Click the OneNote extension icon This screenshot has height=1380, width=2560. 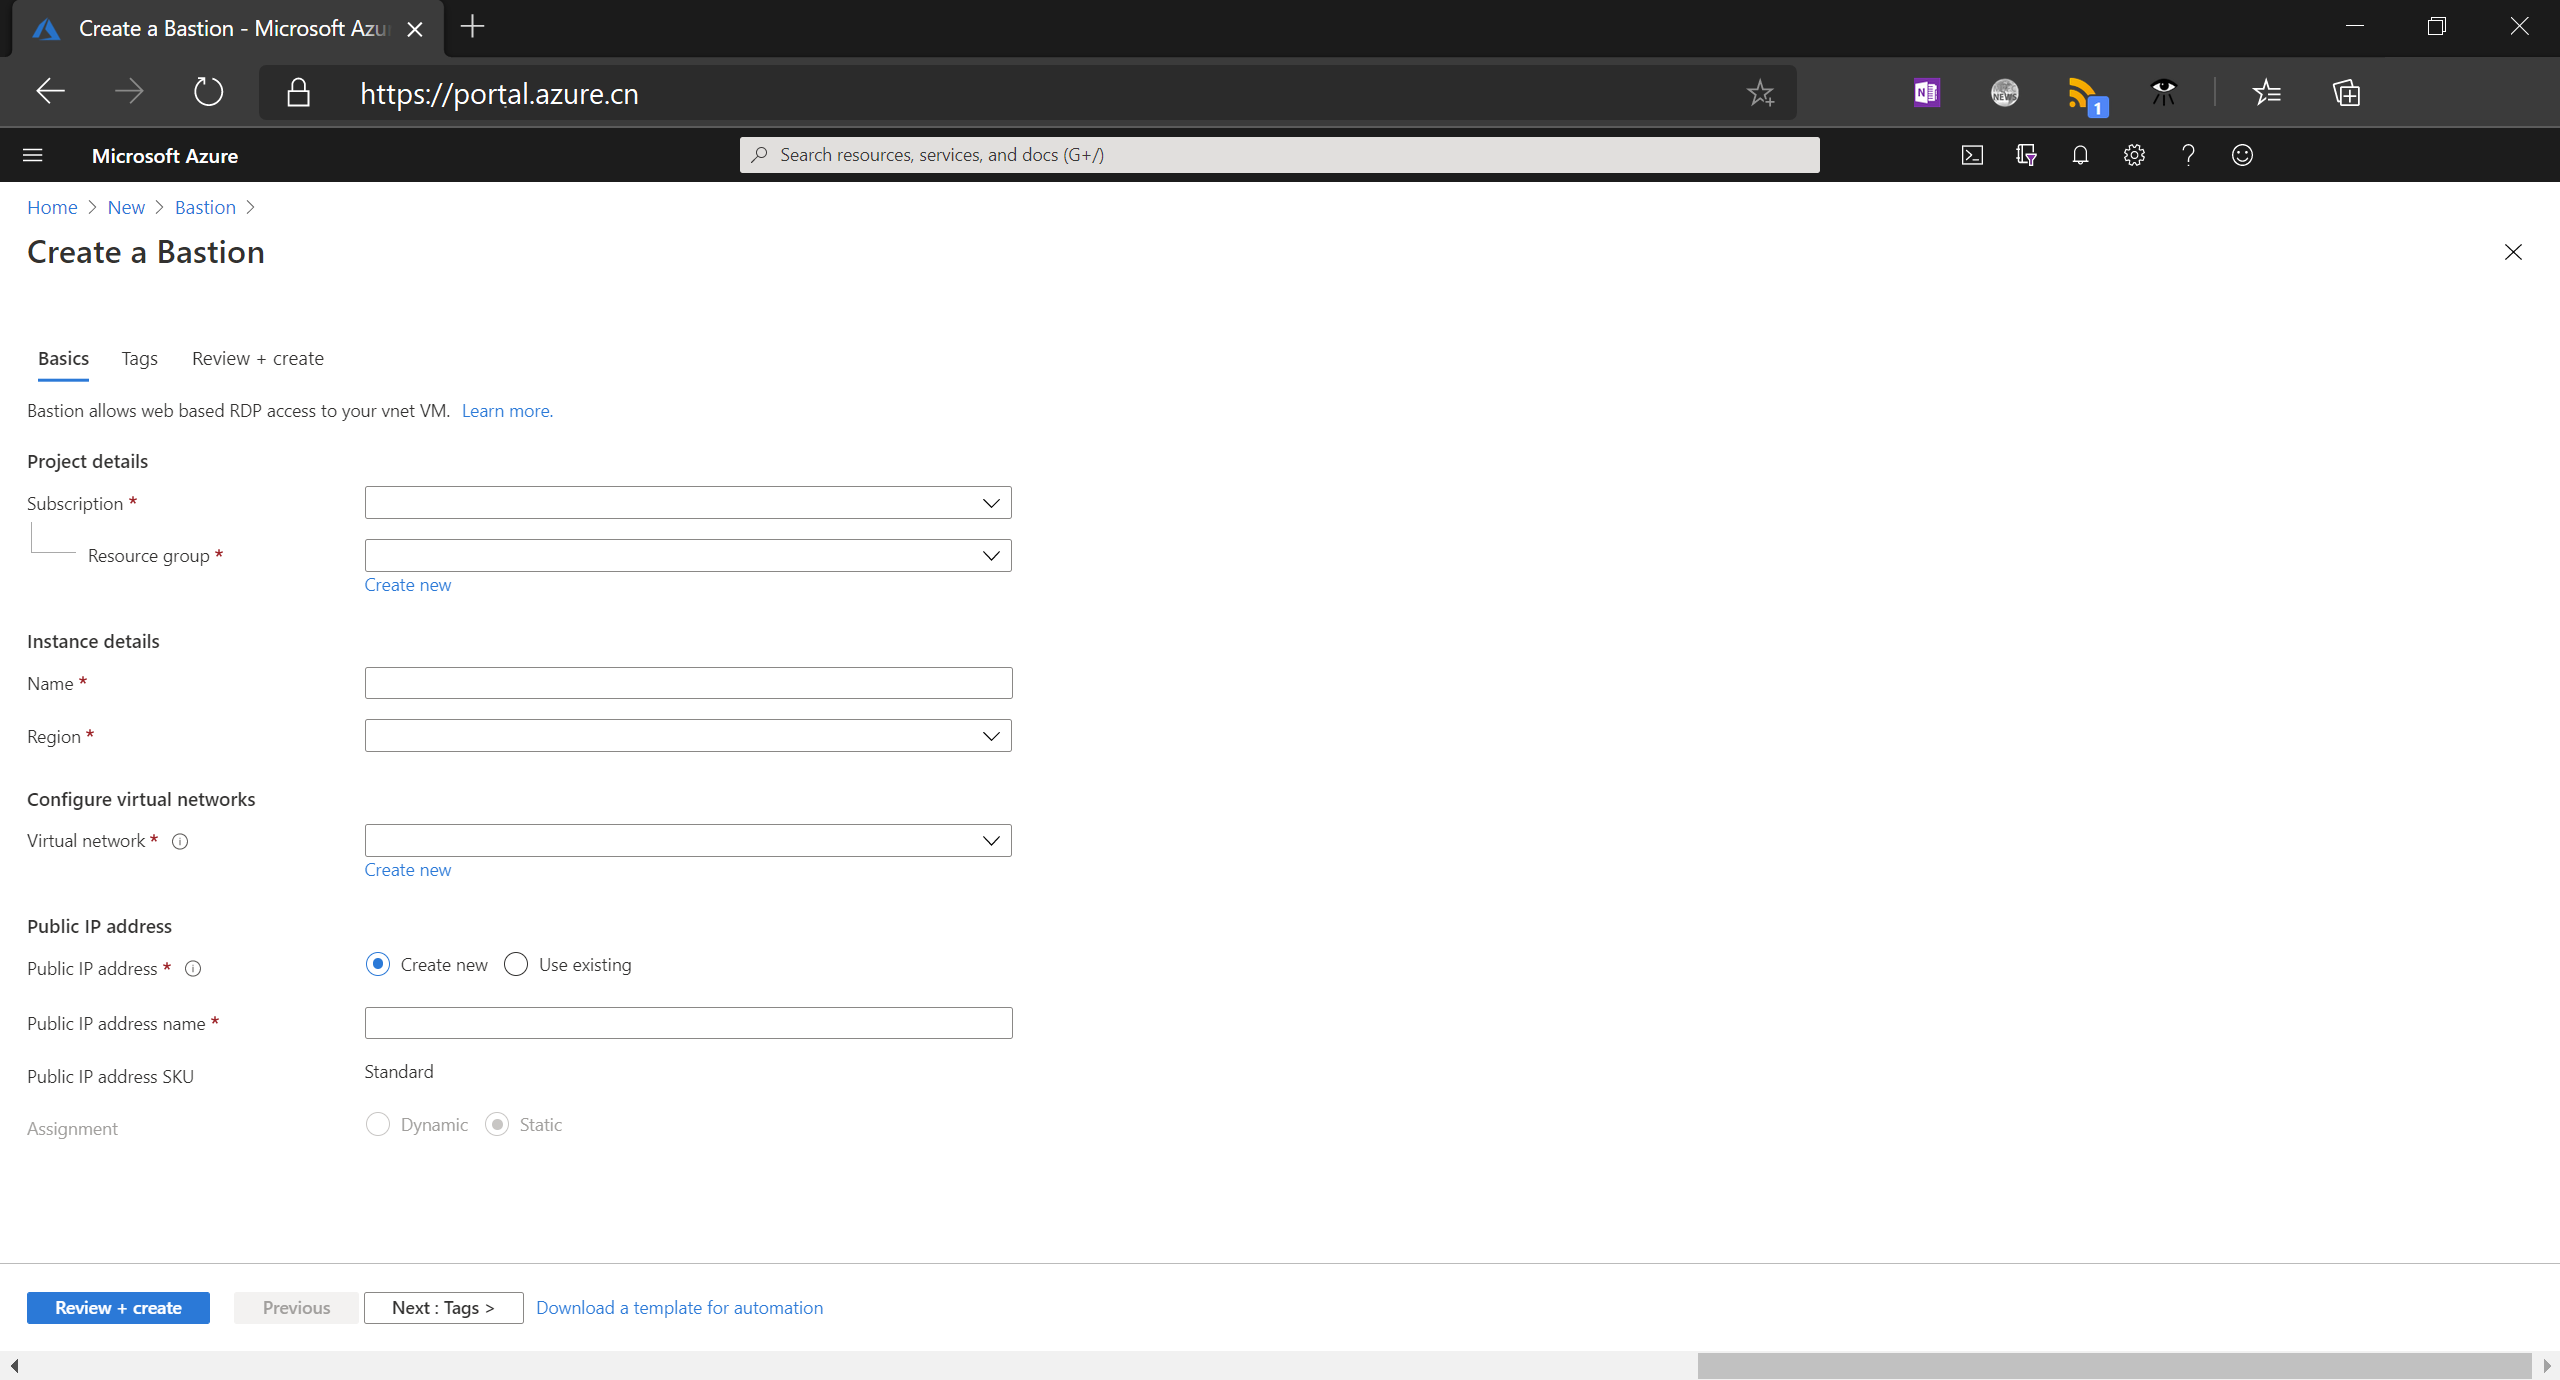1926,93
